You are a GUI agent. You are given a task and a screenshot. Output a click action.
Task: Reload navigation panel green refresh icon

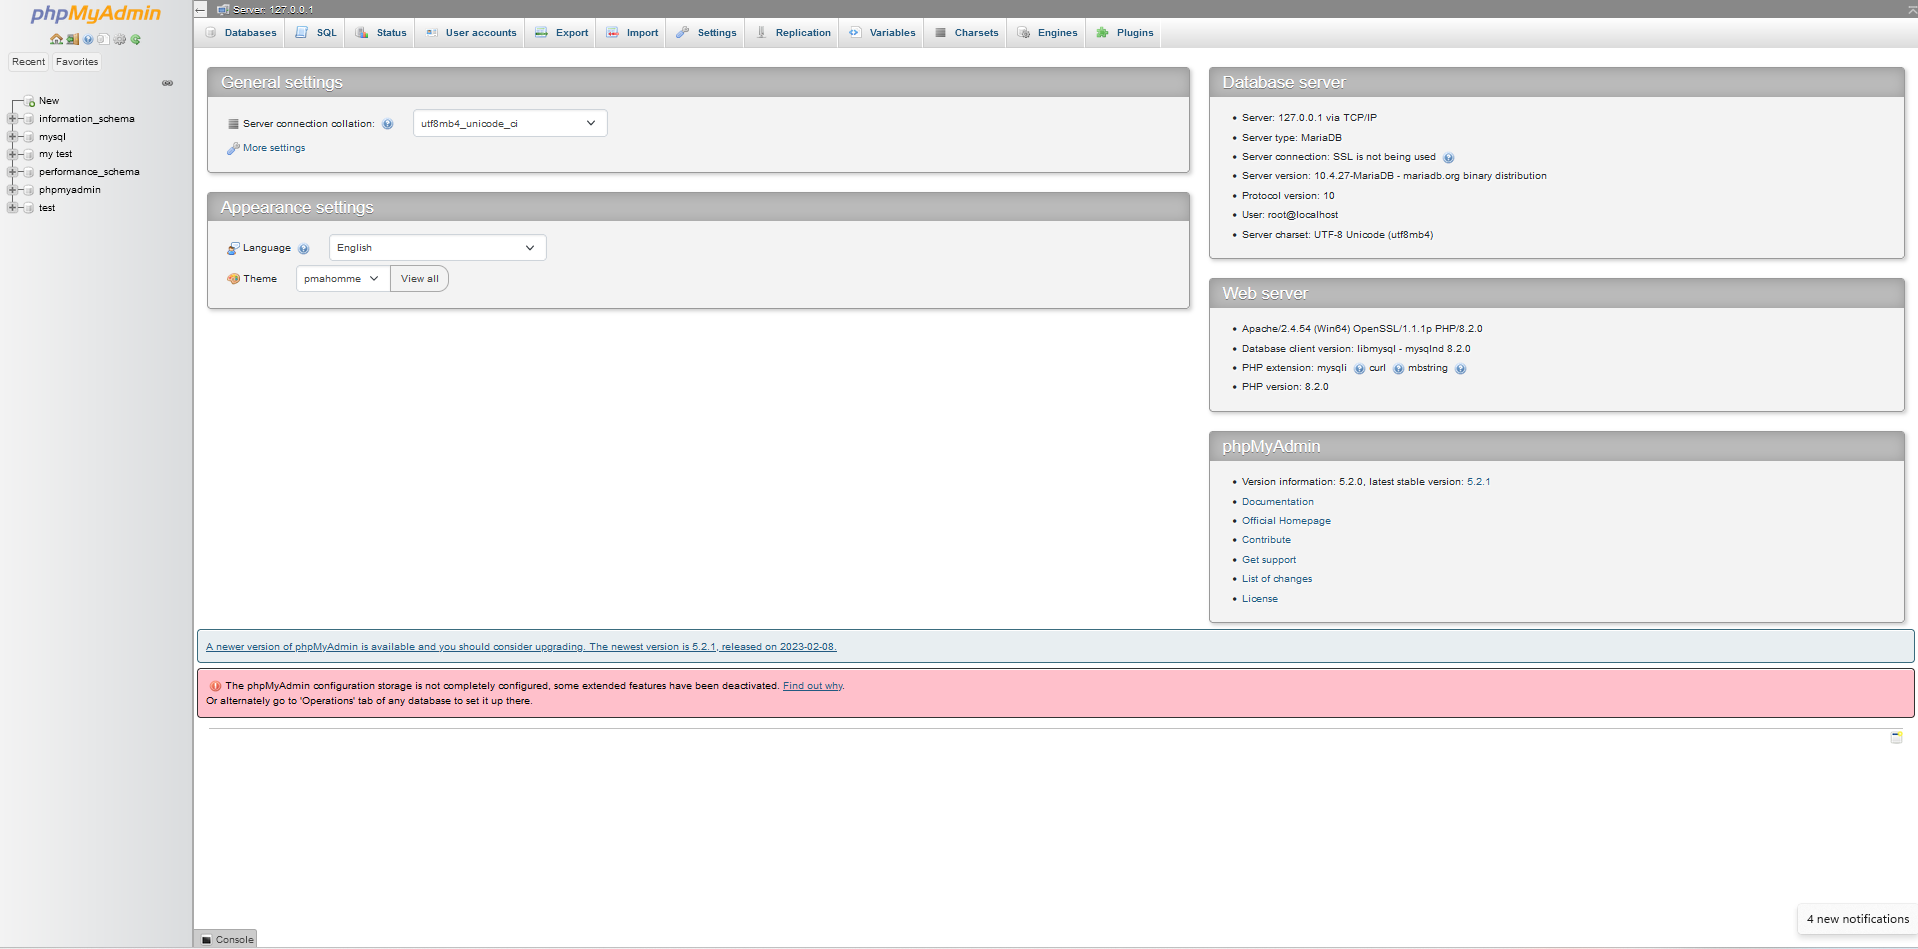(x=135, y=40)
